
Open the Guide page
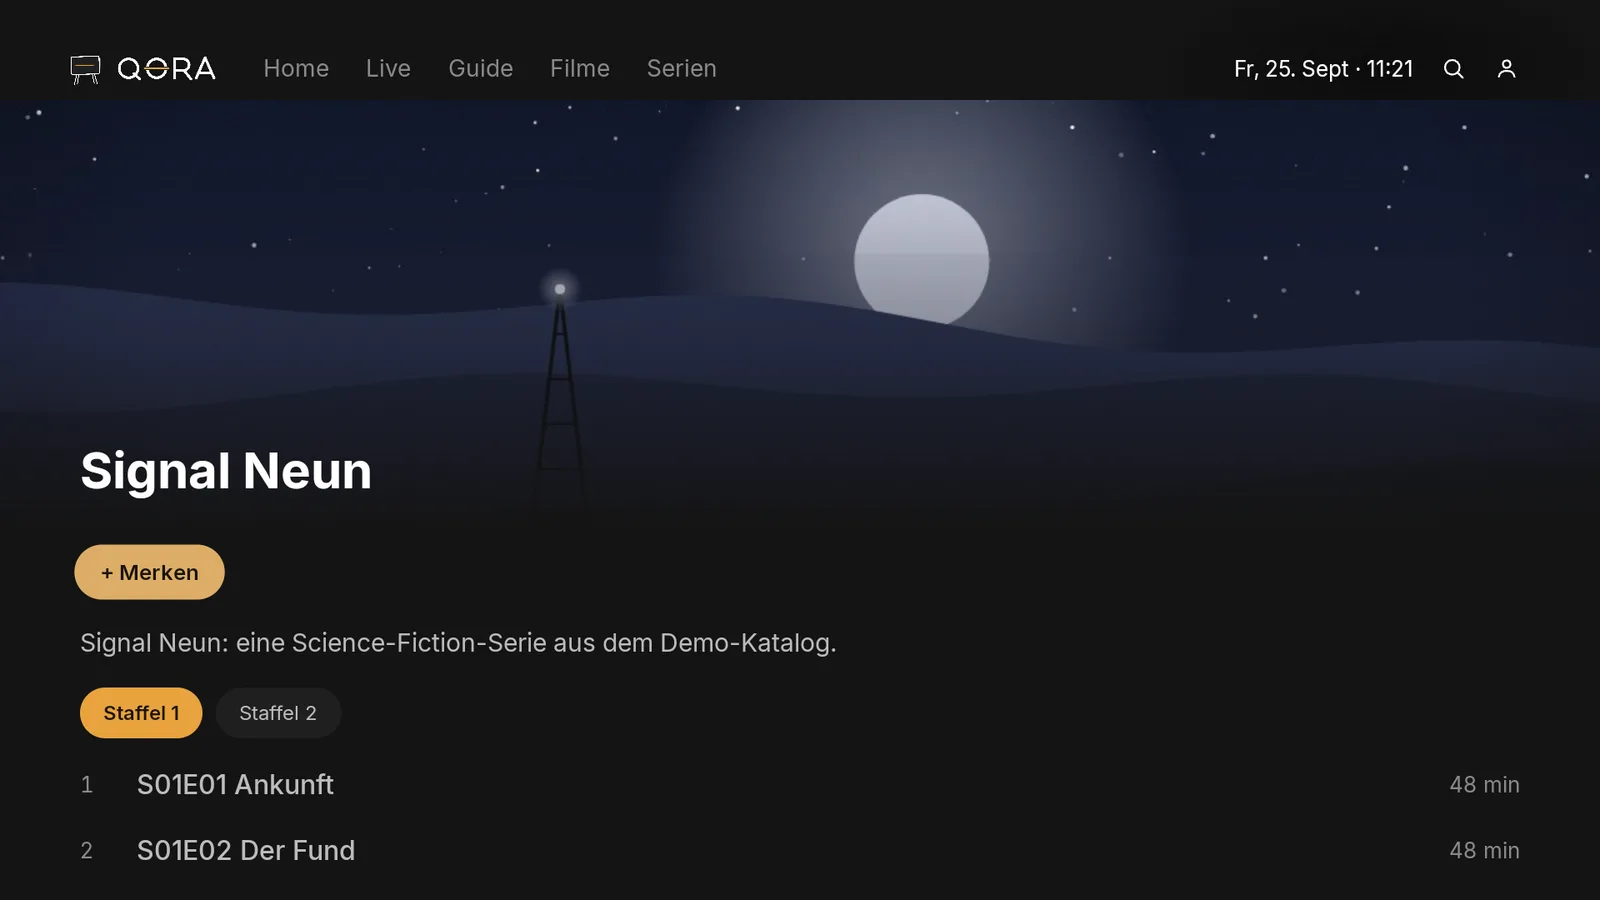pos(480,69)
